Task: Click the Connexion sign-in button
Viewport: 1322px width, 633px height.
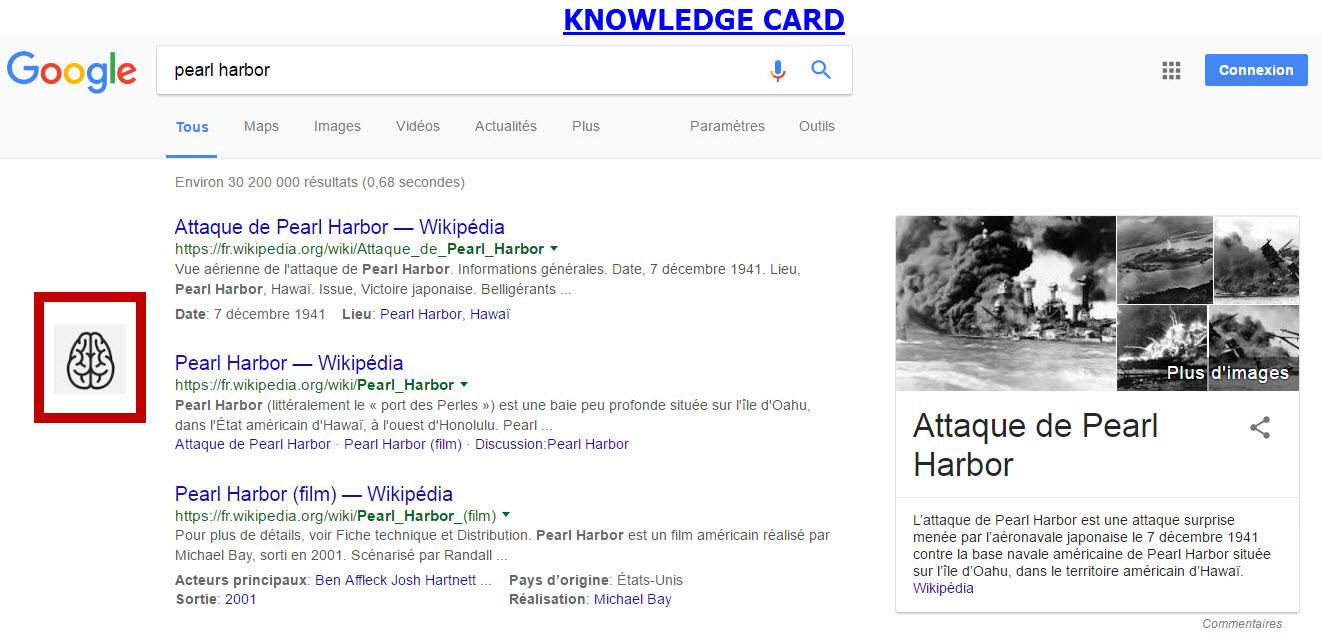Action: [x=1256, y=70]
